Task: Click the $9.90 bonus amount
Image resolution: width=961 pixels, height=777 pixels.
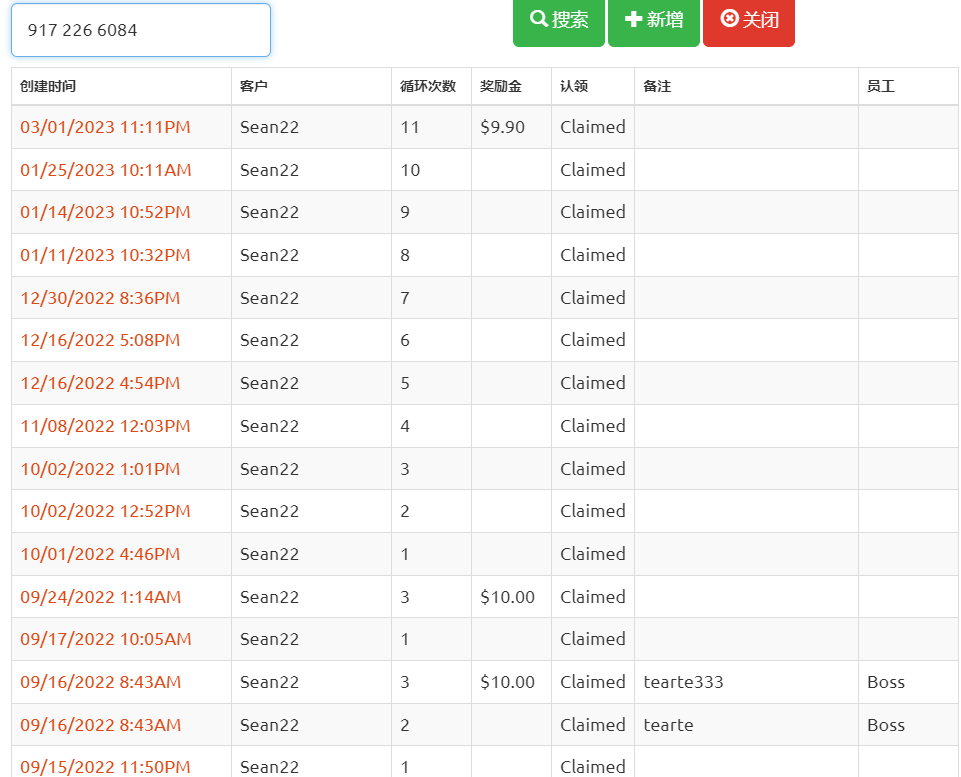Action: tap(503, 127)
